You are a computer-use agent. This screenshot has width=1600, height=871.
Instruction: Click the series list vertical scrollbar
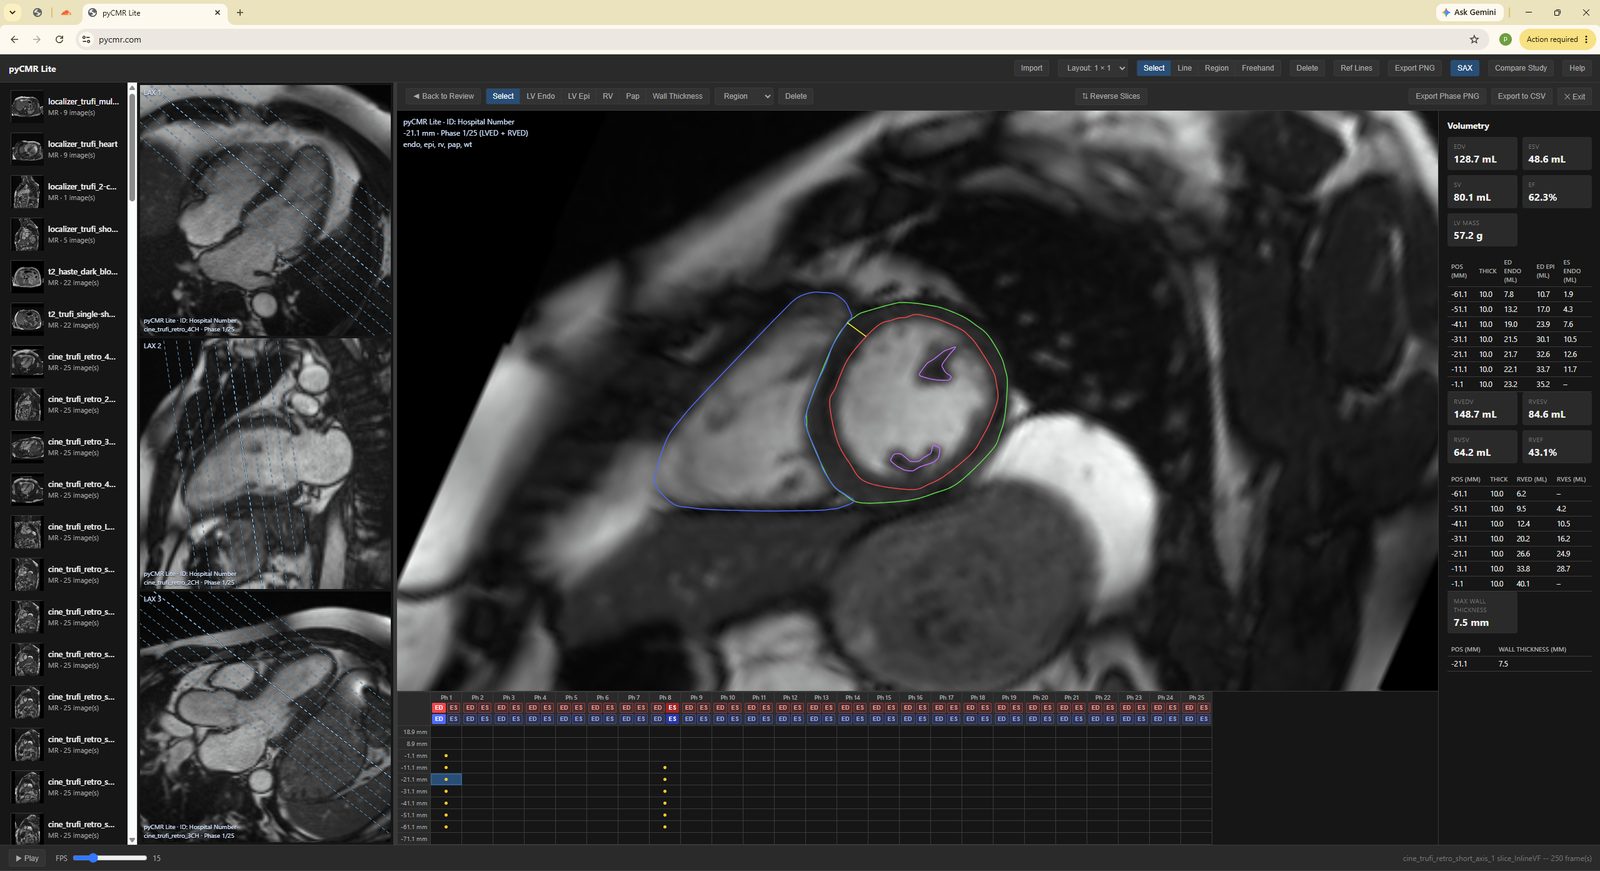[x=132, y=145]
